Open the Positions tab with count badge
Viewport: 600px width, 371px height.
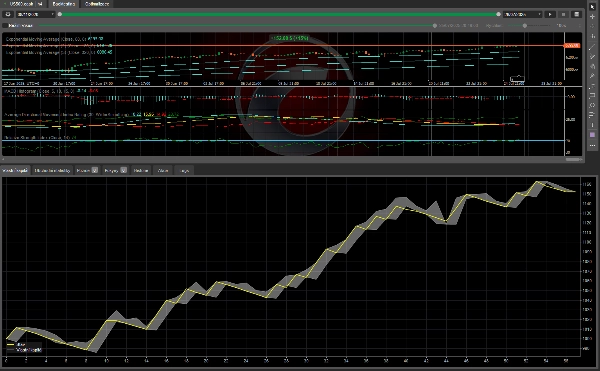87,171
